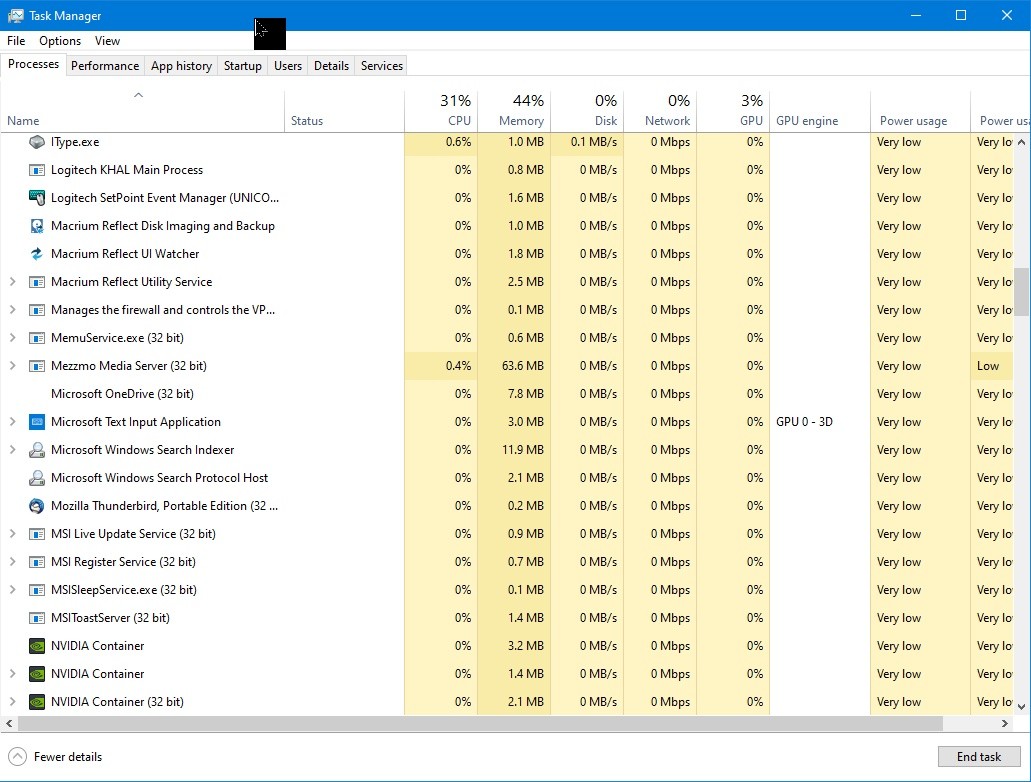Viewport: 1031px width, 782px height.
Task: Click the 63.6 MB memory cell
Action: pos(514,366)
